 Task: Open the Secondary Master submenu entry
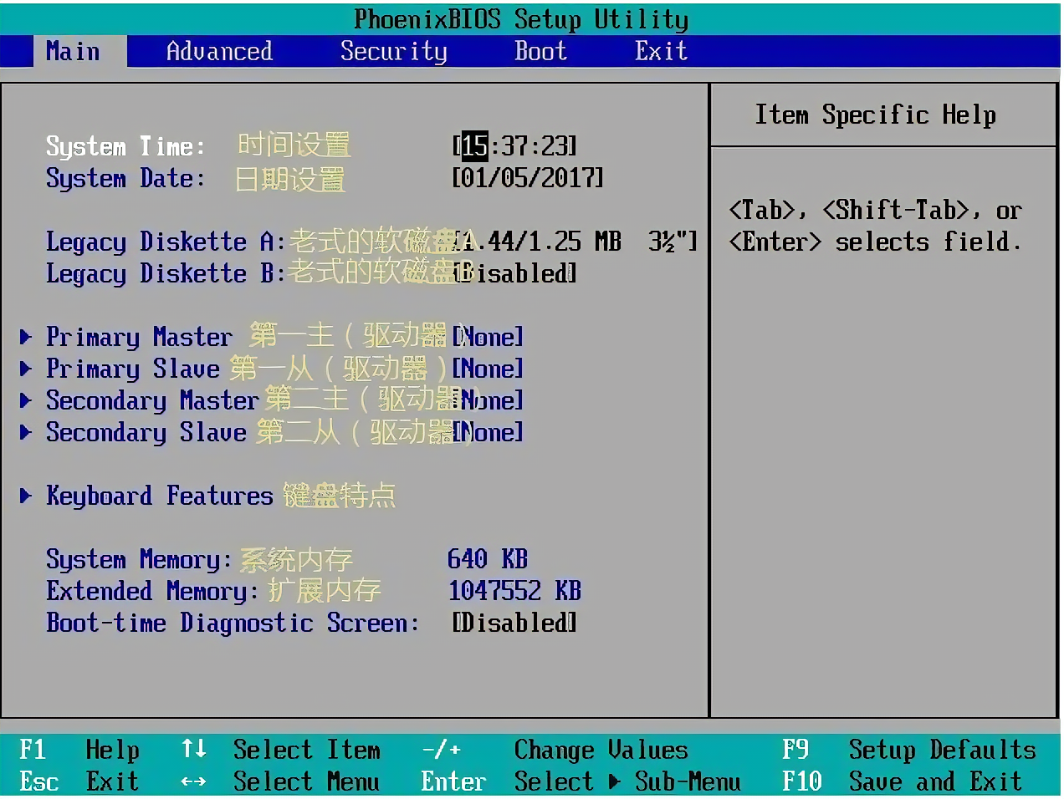153,401
